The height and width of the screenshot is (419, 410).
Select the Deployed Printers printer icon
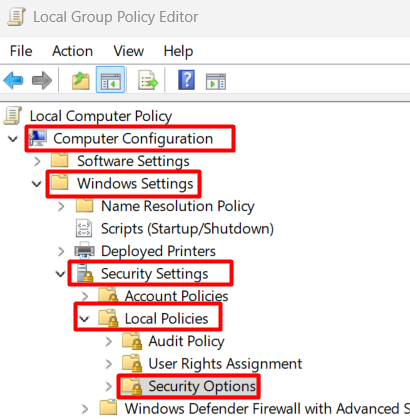click(84, 251)
